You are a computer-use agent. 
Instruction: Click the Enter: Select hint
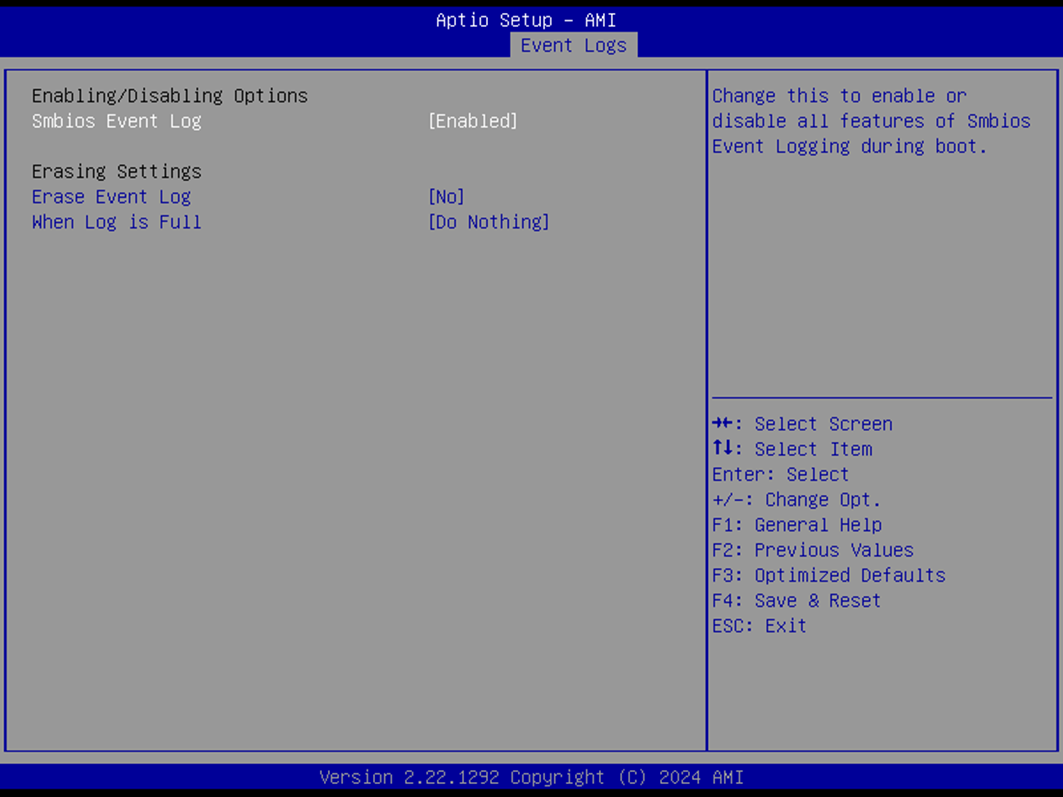point(780,474)
